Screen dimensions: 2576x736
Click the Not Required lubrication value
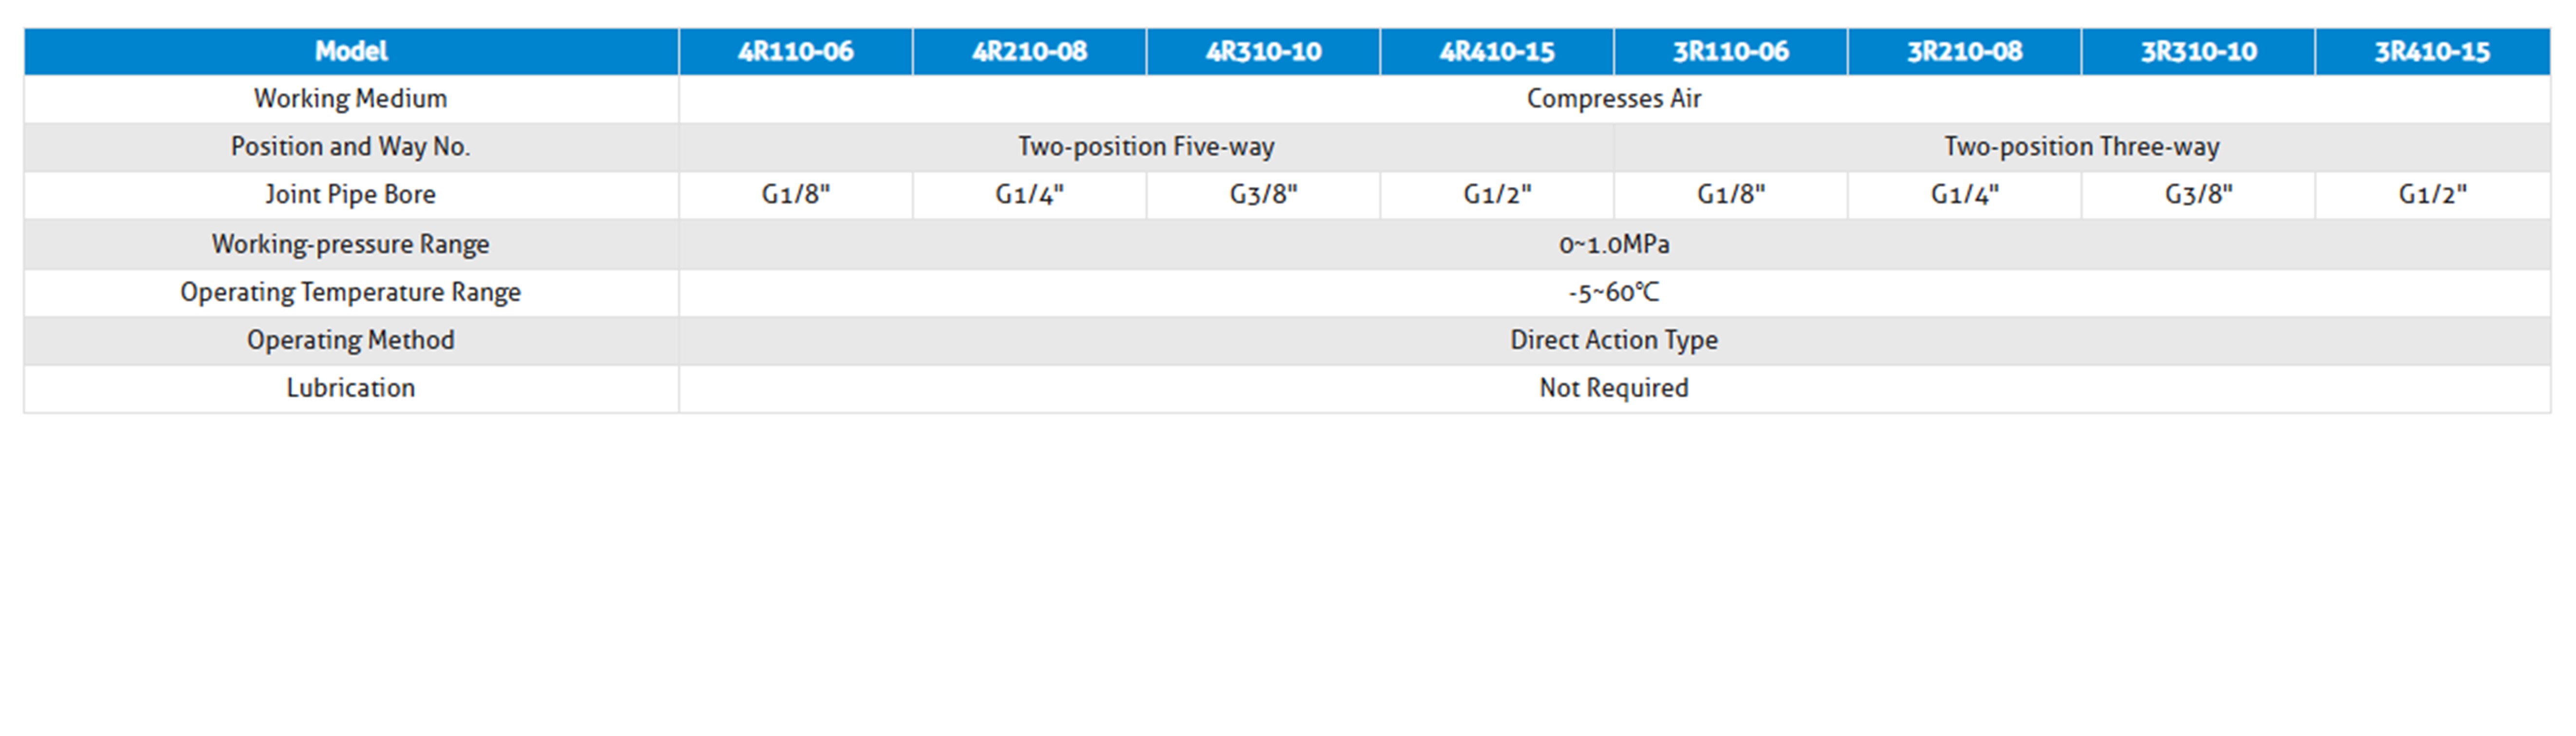pyautogui.click(x=1614, y=389)
